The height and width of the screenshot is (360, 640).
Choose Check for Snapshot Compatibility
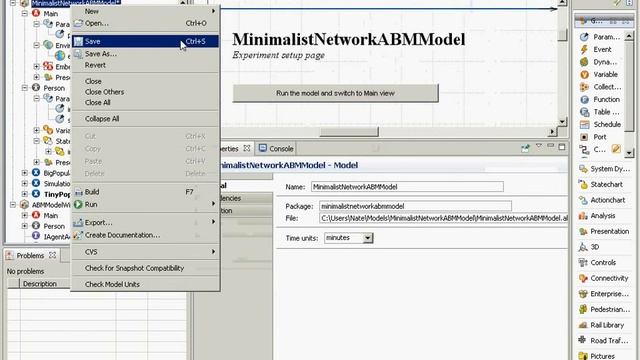pos(145,268)
